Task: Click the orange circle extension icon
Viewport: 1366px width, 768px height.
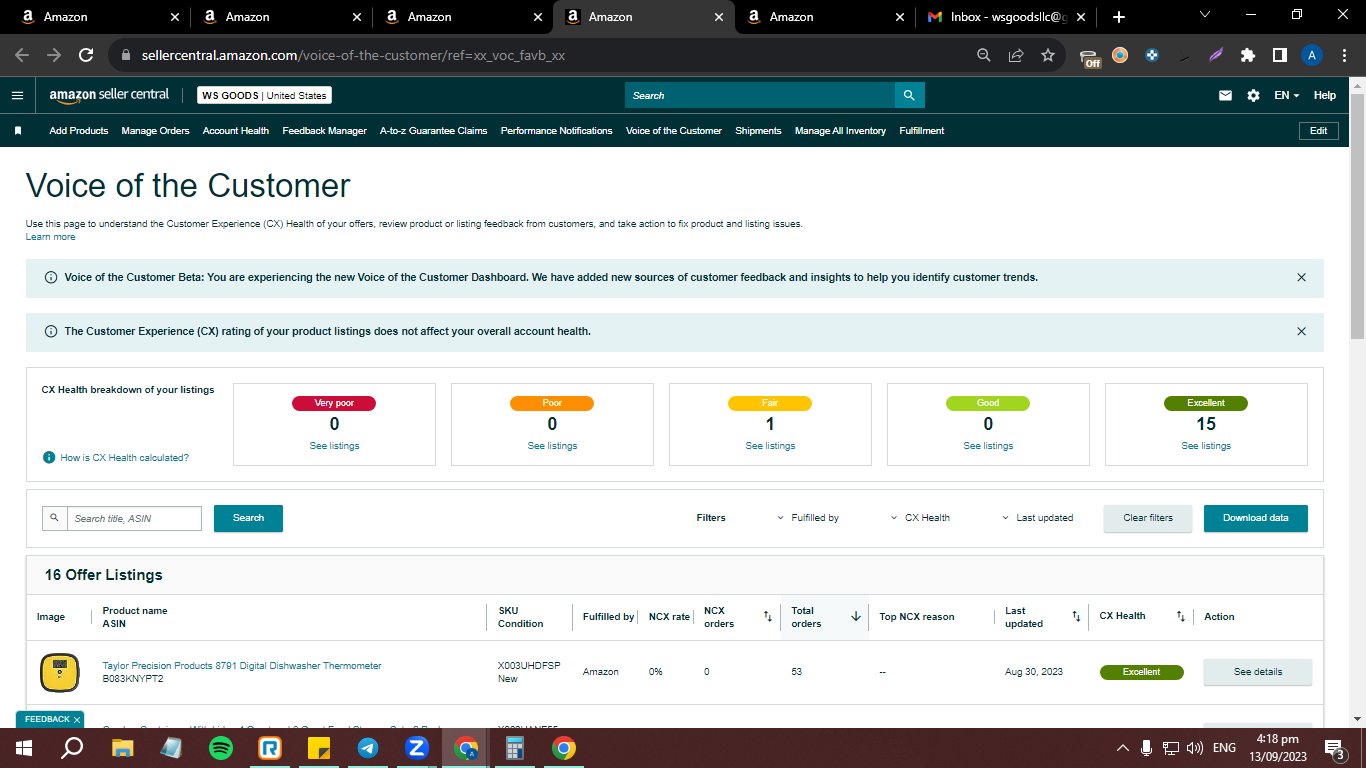Action: (x=1120, y=56)
